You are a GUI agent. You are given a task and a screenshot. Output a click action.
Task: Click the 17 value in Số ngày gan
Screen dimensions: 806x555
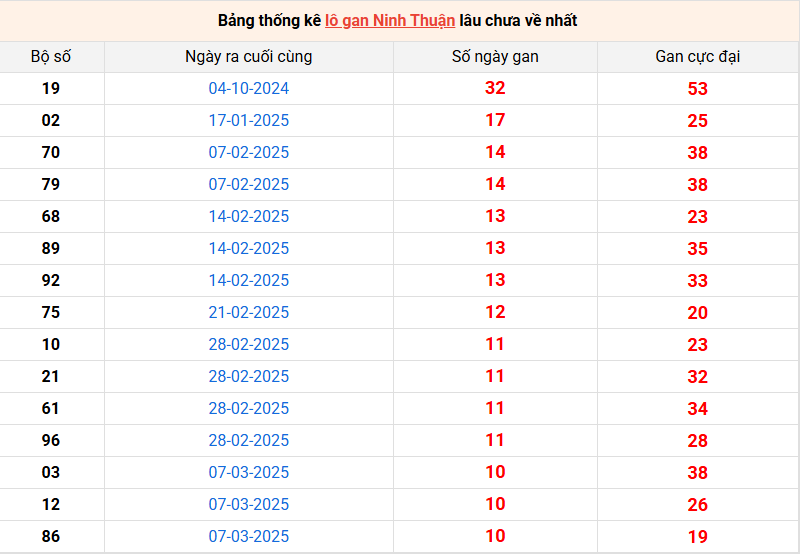495,120
